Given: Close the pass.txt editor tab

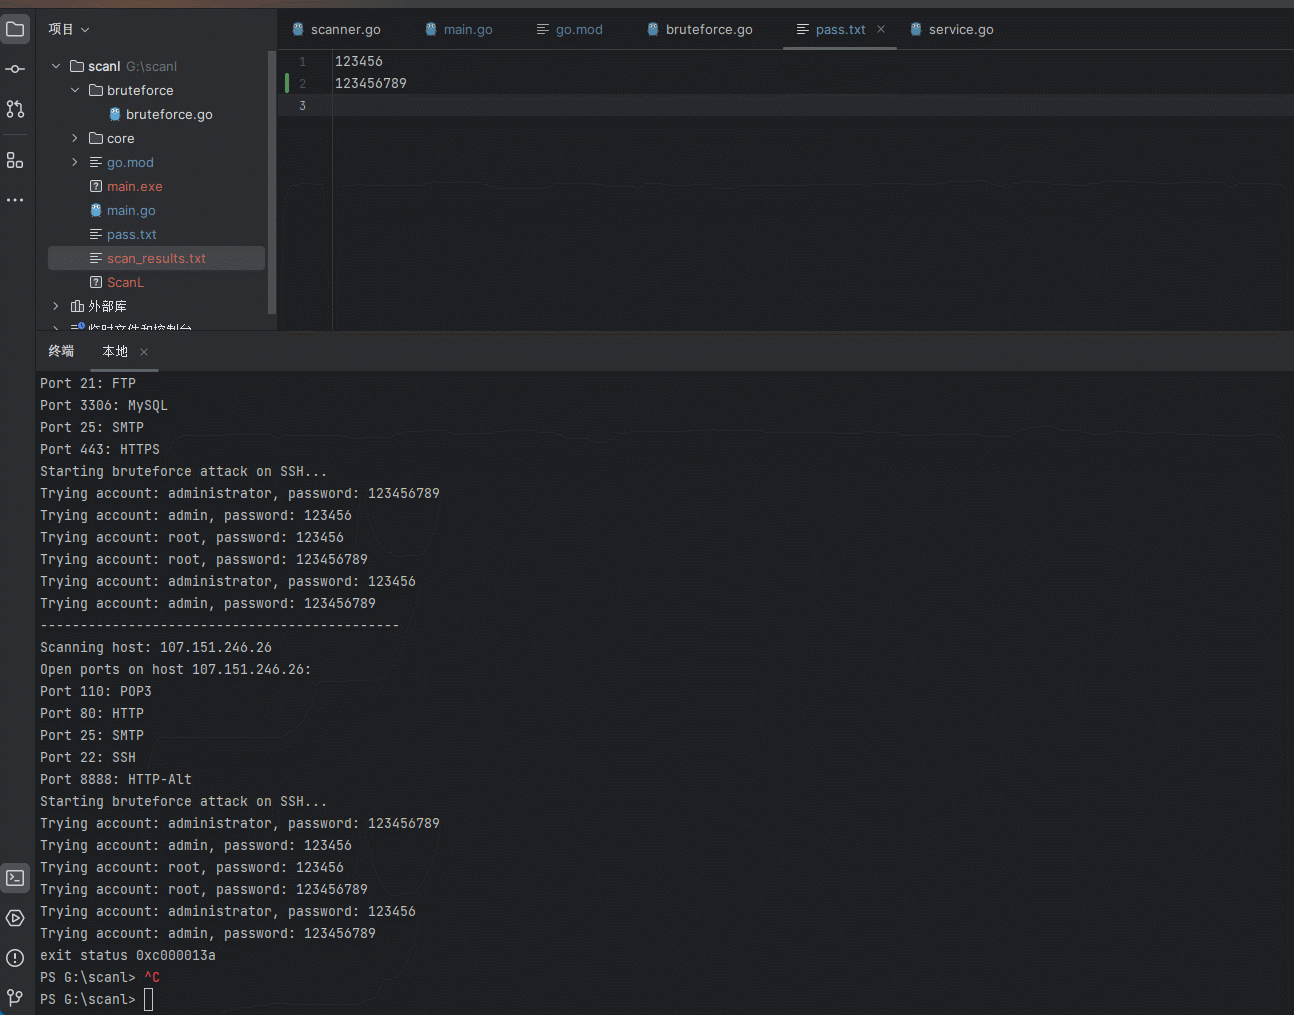Looking at the screenshot, I should (x=881, y=29).
